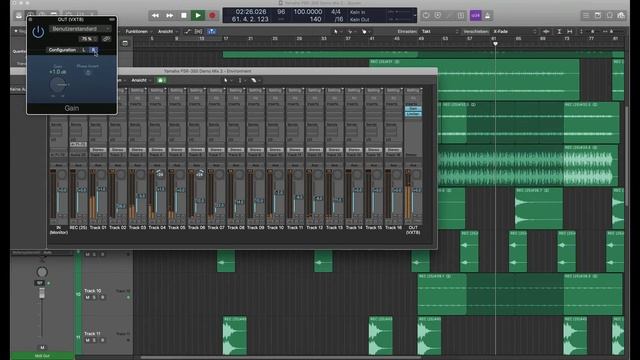Toggle the Flex view icon in tracks toolbar
This screenshot has width=640, height=360.
[198, 31]
